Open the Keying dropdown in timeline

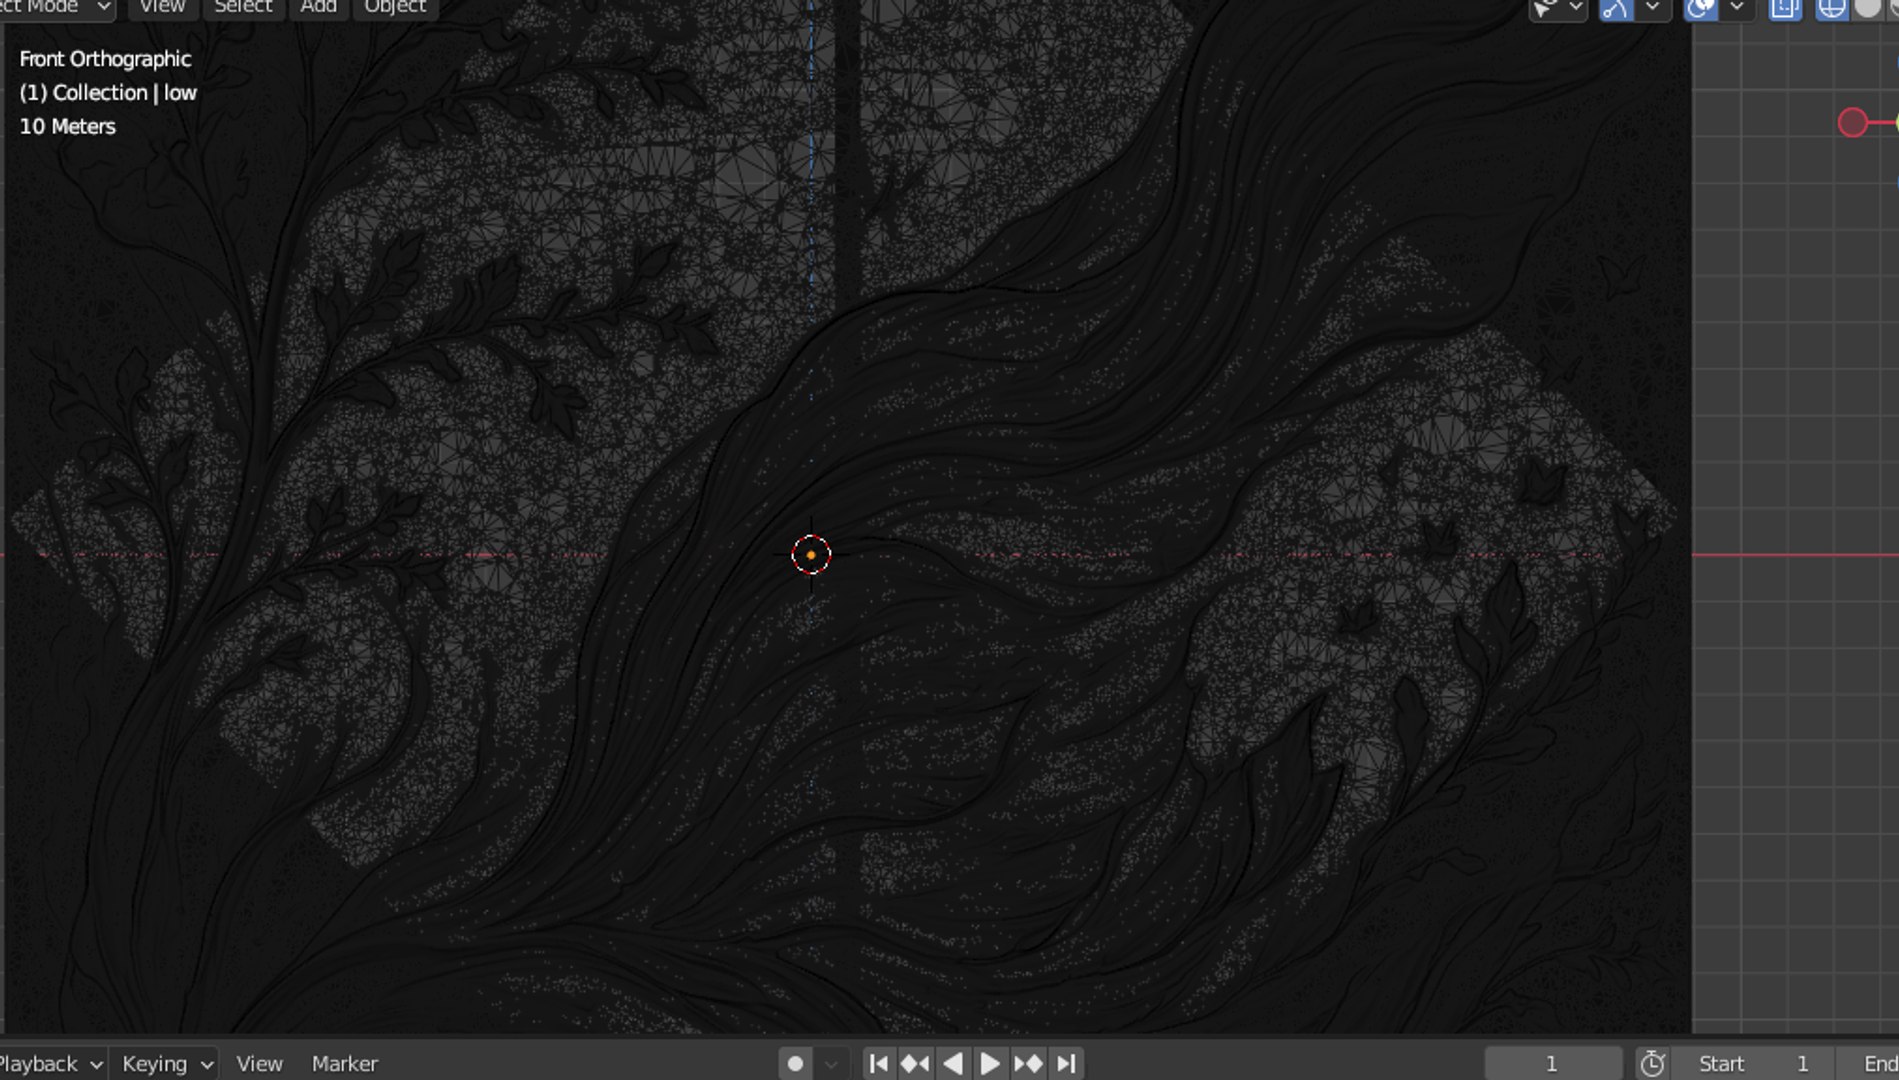coord(166,1063)
